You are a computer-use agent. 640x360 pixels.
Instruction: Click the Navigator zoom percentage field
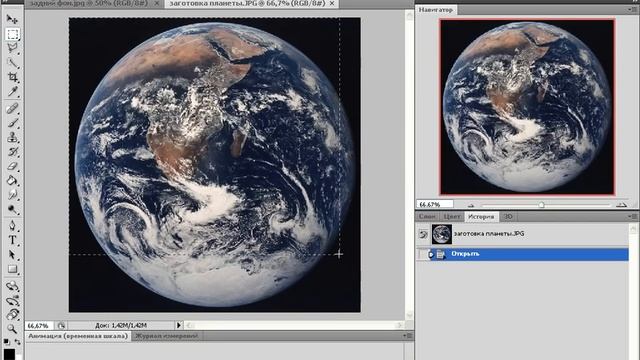tap(435, 204)
